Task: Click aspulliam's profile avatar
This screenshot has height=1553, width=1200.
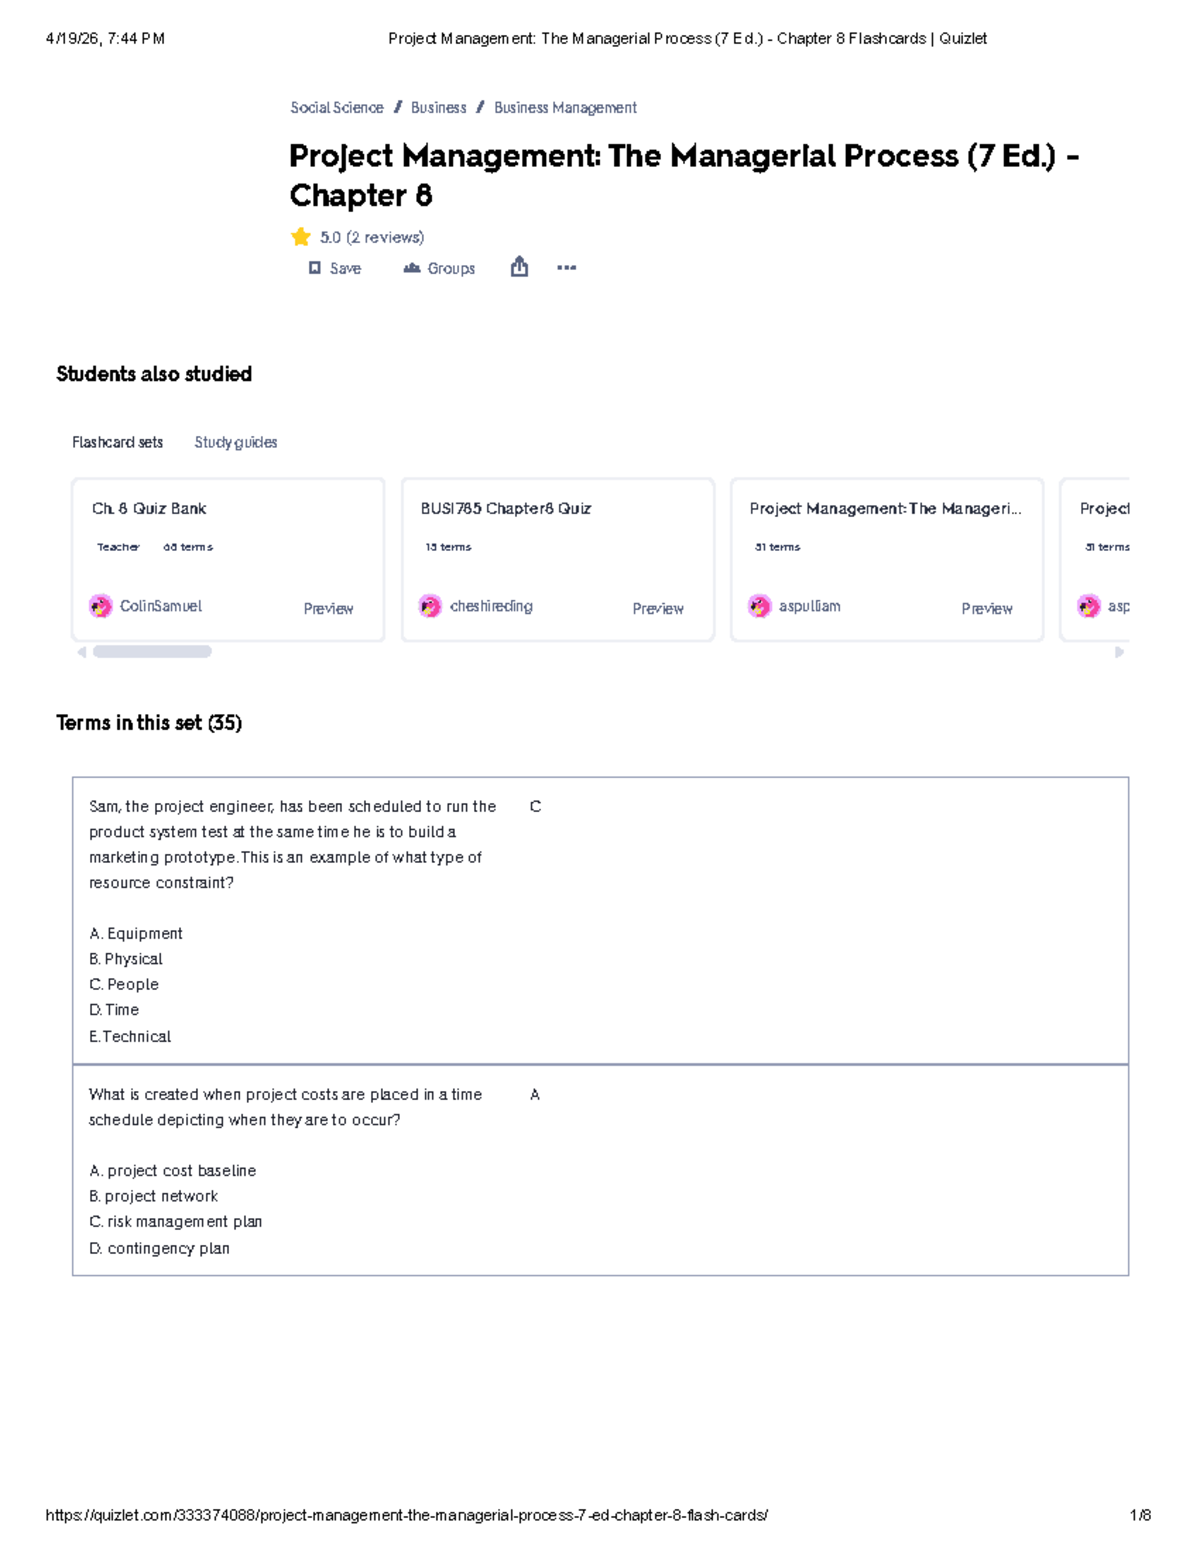Action: (760, 606)
